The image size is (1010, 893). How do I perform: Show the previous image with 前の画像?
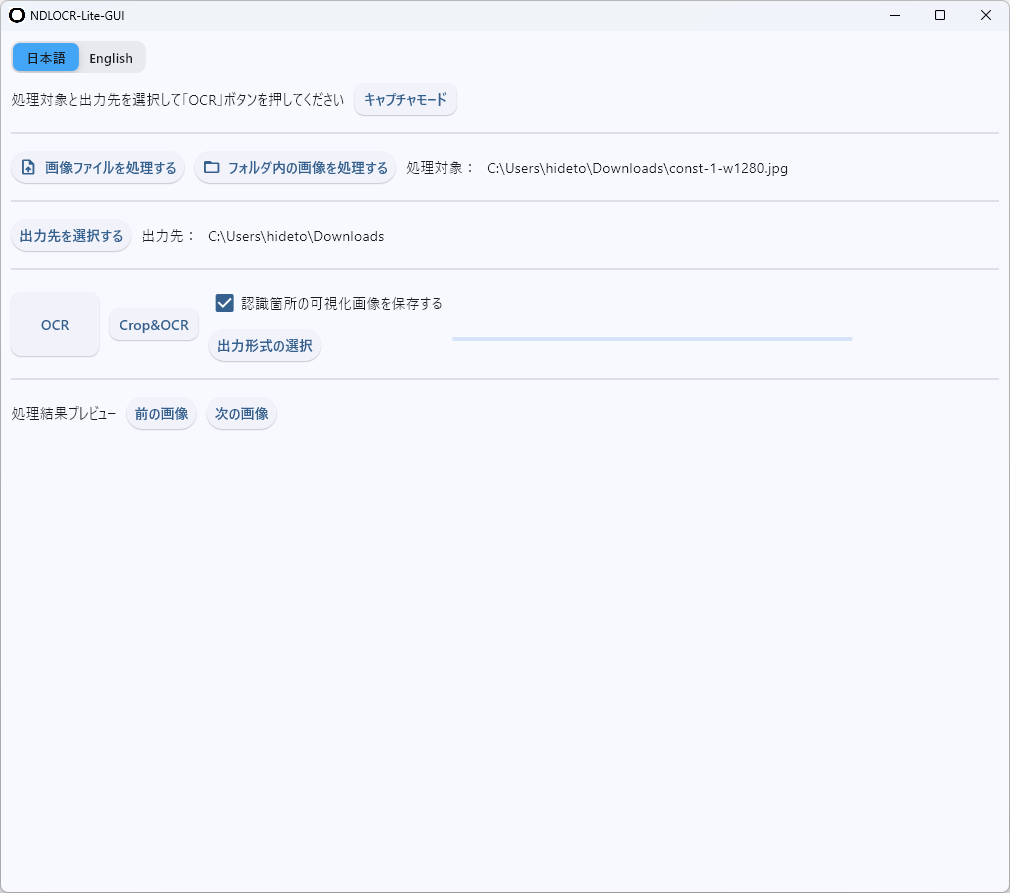(x=161, y=413)
